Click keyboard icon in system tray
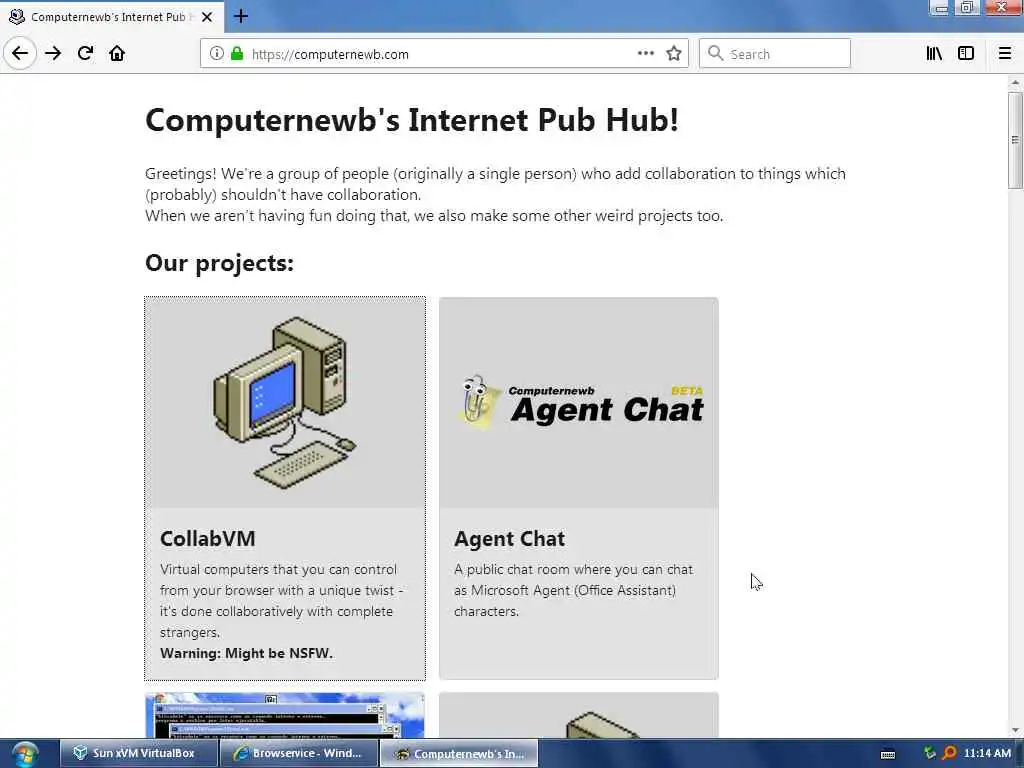The image size is (1024, 768). (888, 754)
